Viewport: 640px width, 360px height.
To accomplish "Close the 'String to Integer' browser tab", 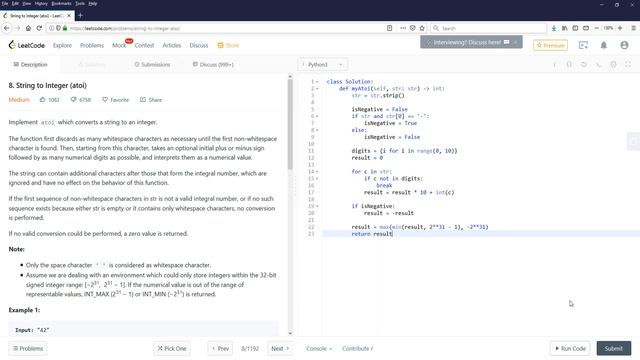I will point(69,16).
